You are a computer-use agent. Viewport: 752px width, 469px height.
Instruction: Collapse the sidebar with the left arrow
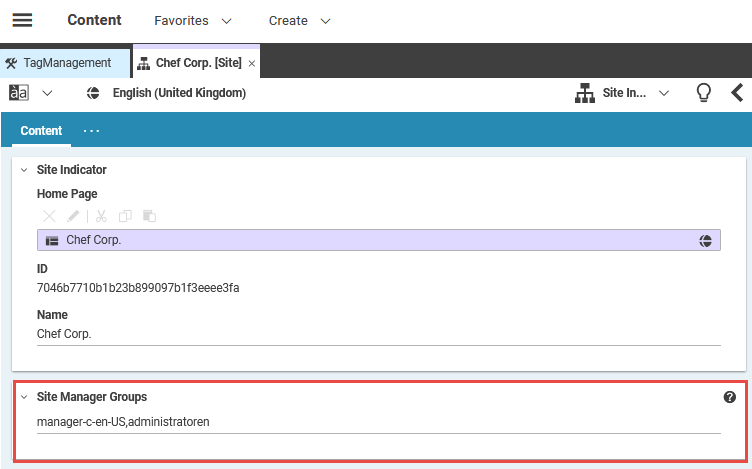tap(737, 93)
